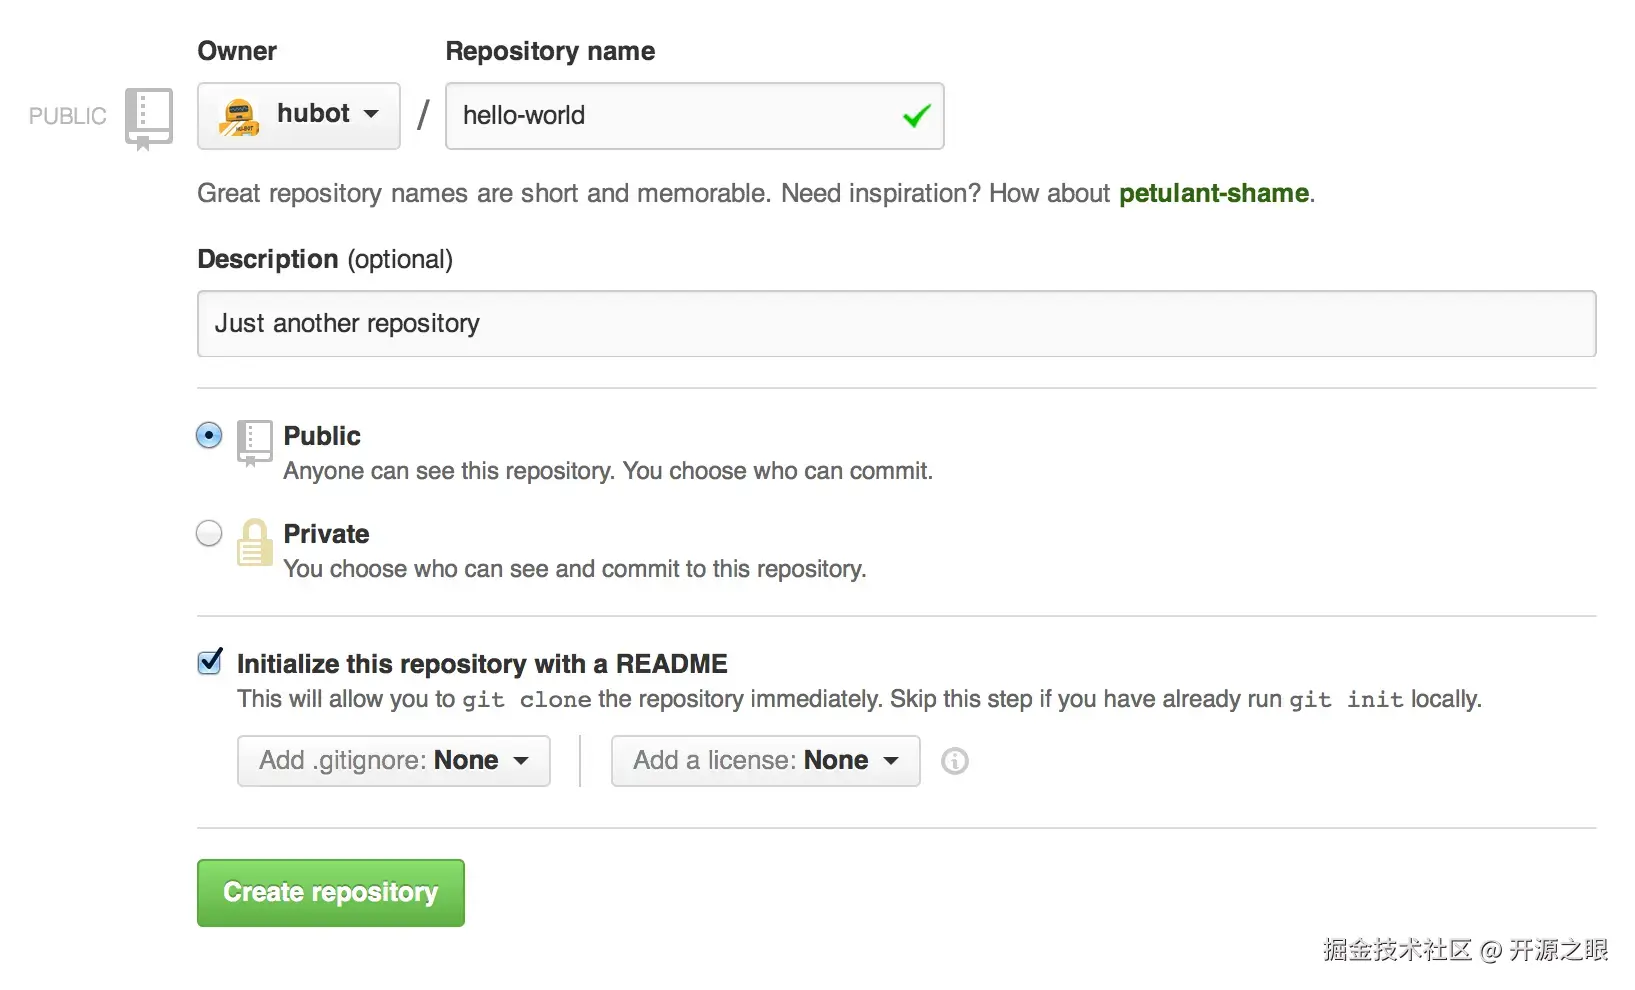
Task: Click the license info icon
Action: coord(955,761)
